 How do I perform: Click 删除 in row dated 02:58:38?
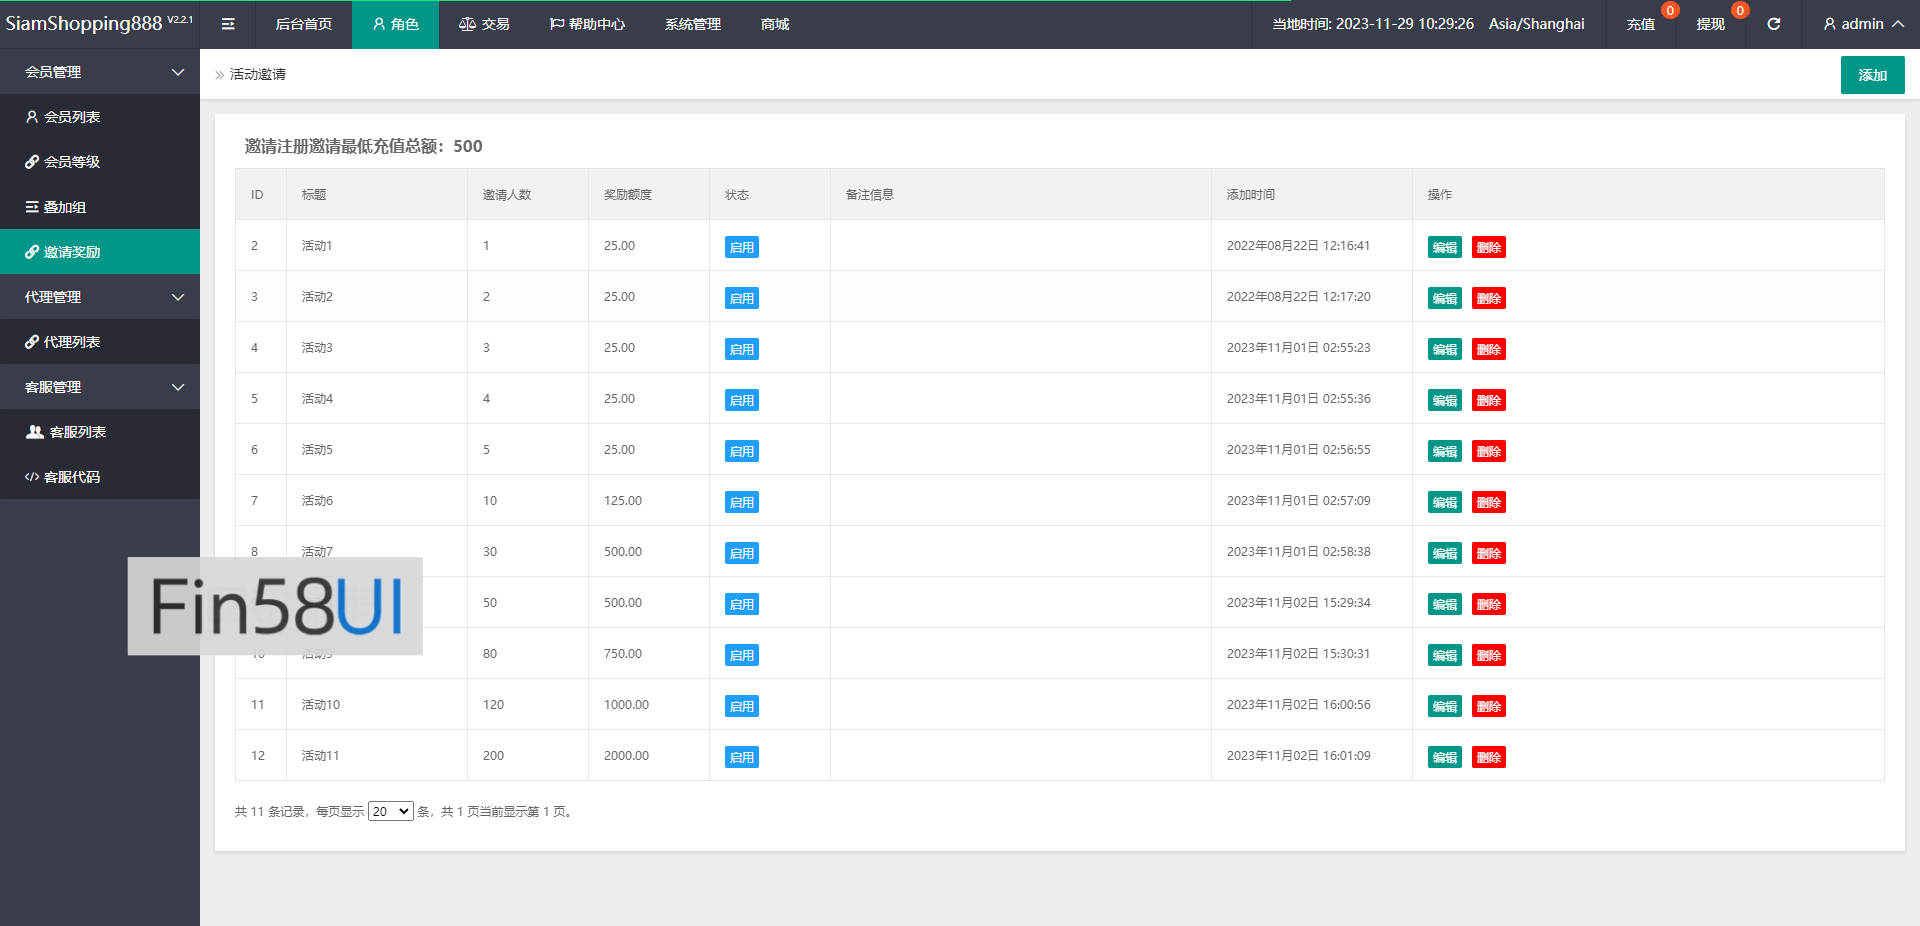1489,553
